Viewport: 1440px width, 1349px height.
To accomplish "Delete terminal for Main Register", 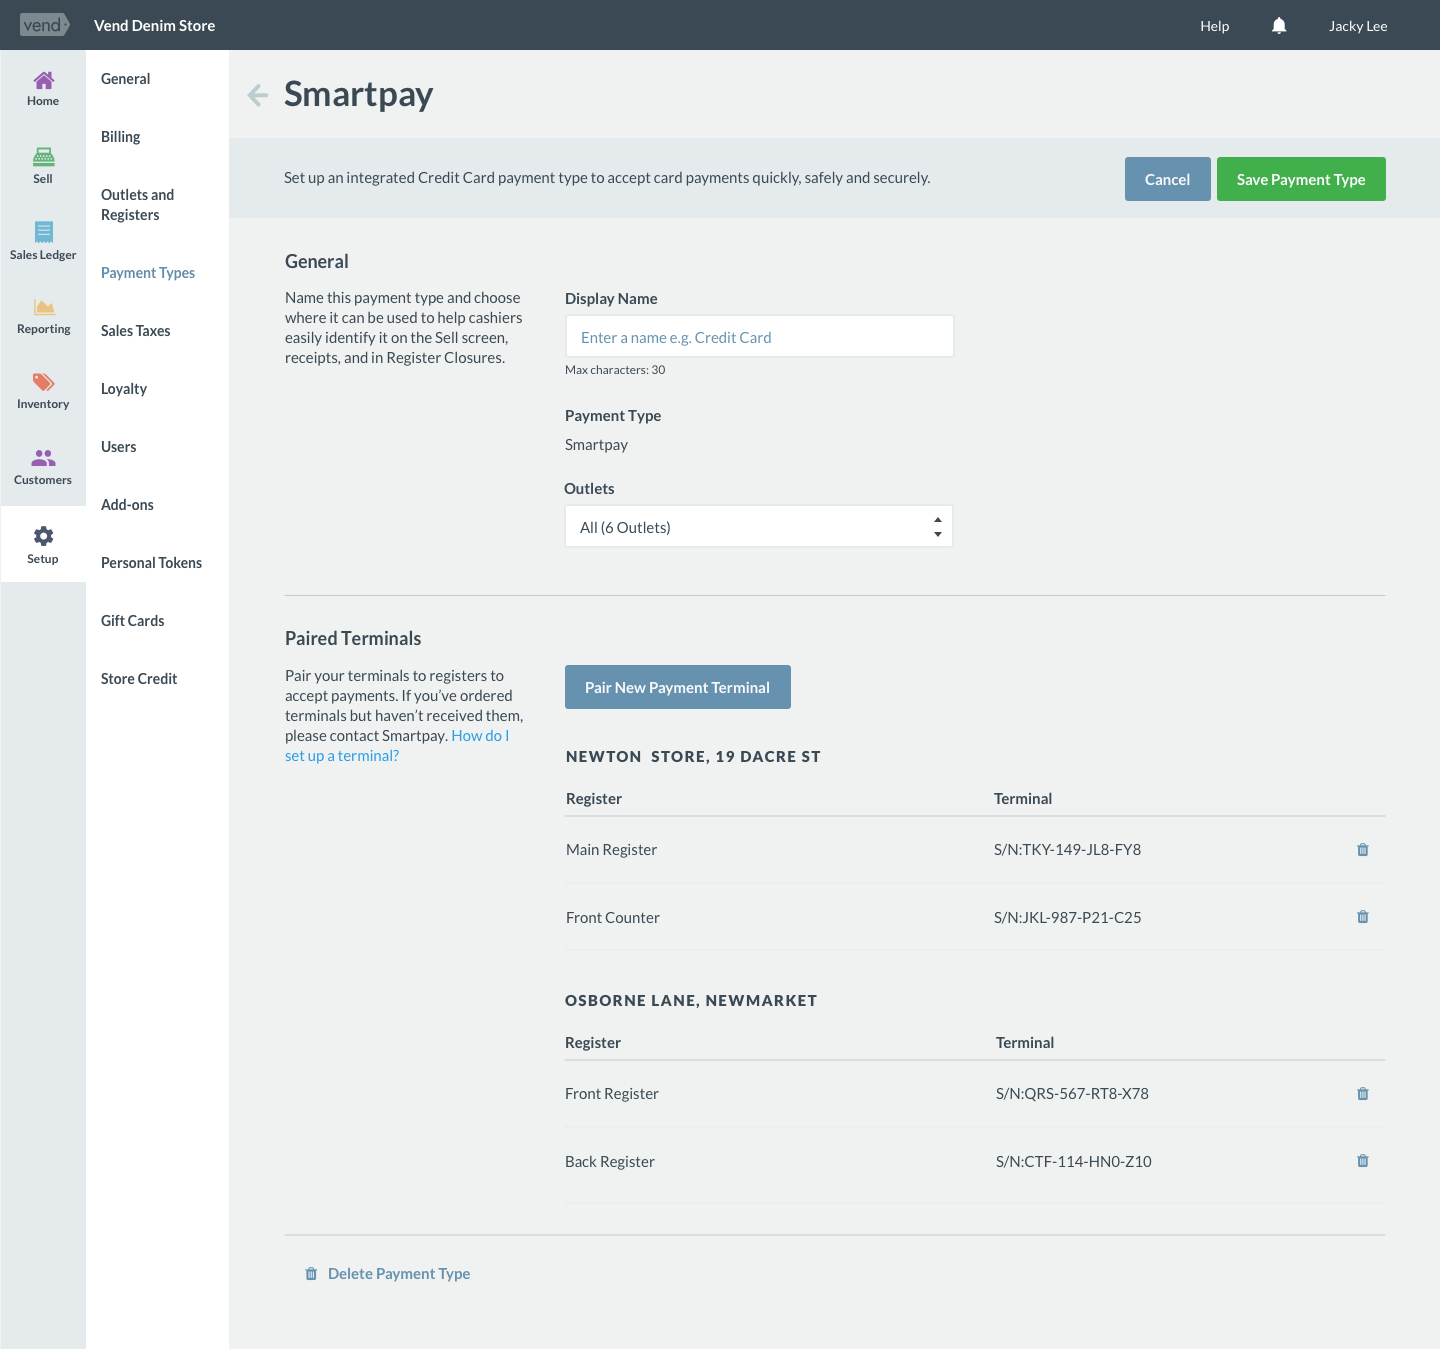I will click(x=1363, y=850).
